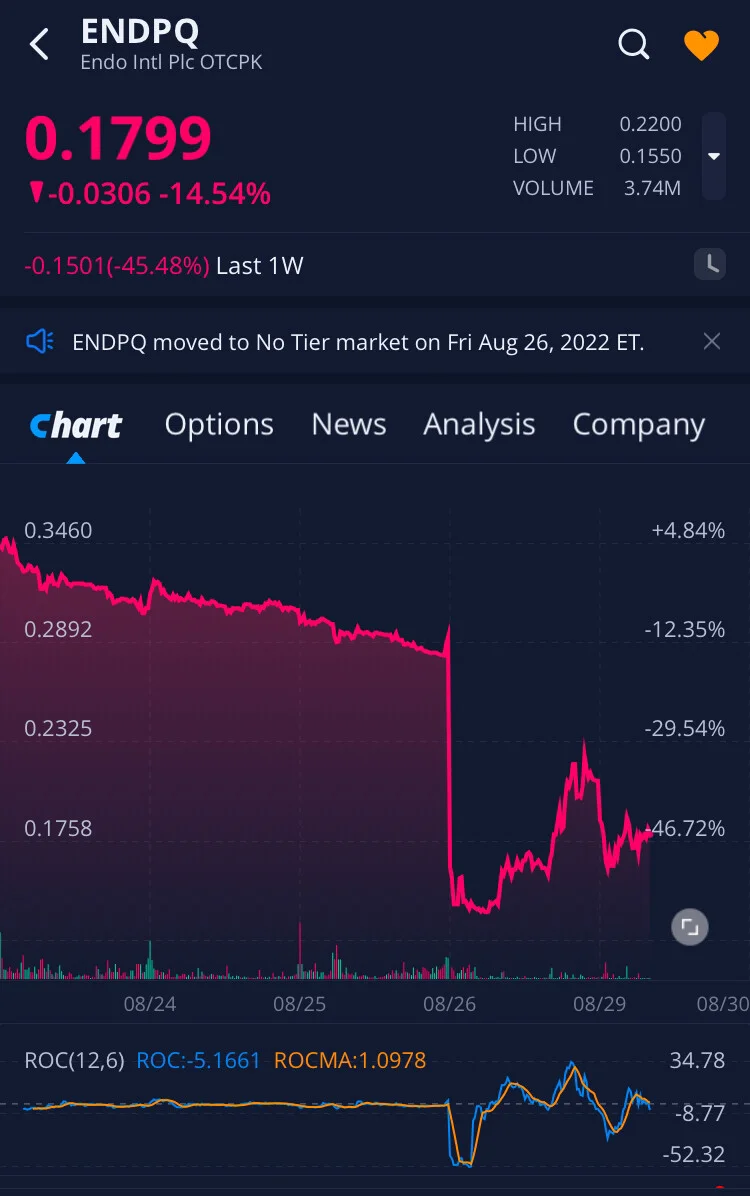Screen dimensions: 750x1196
Task: Tap the ENDPQ moved announcement text
Action: pos(358,342)
